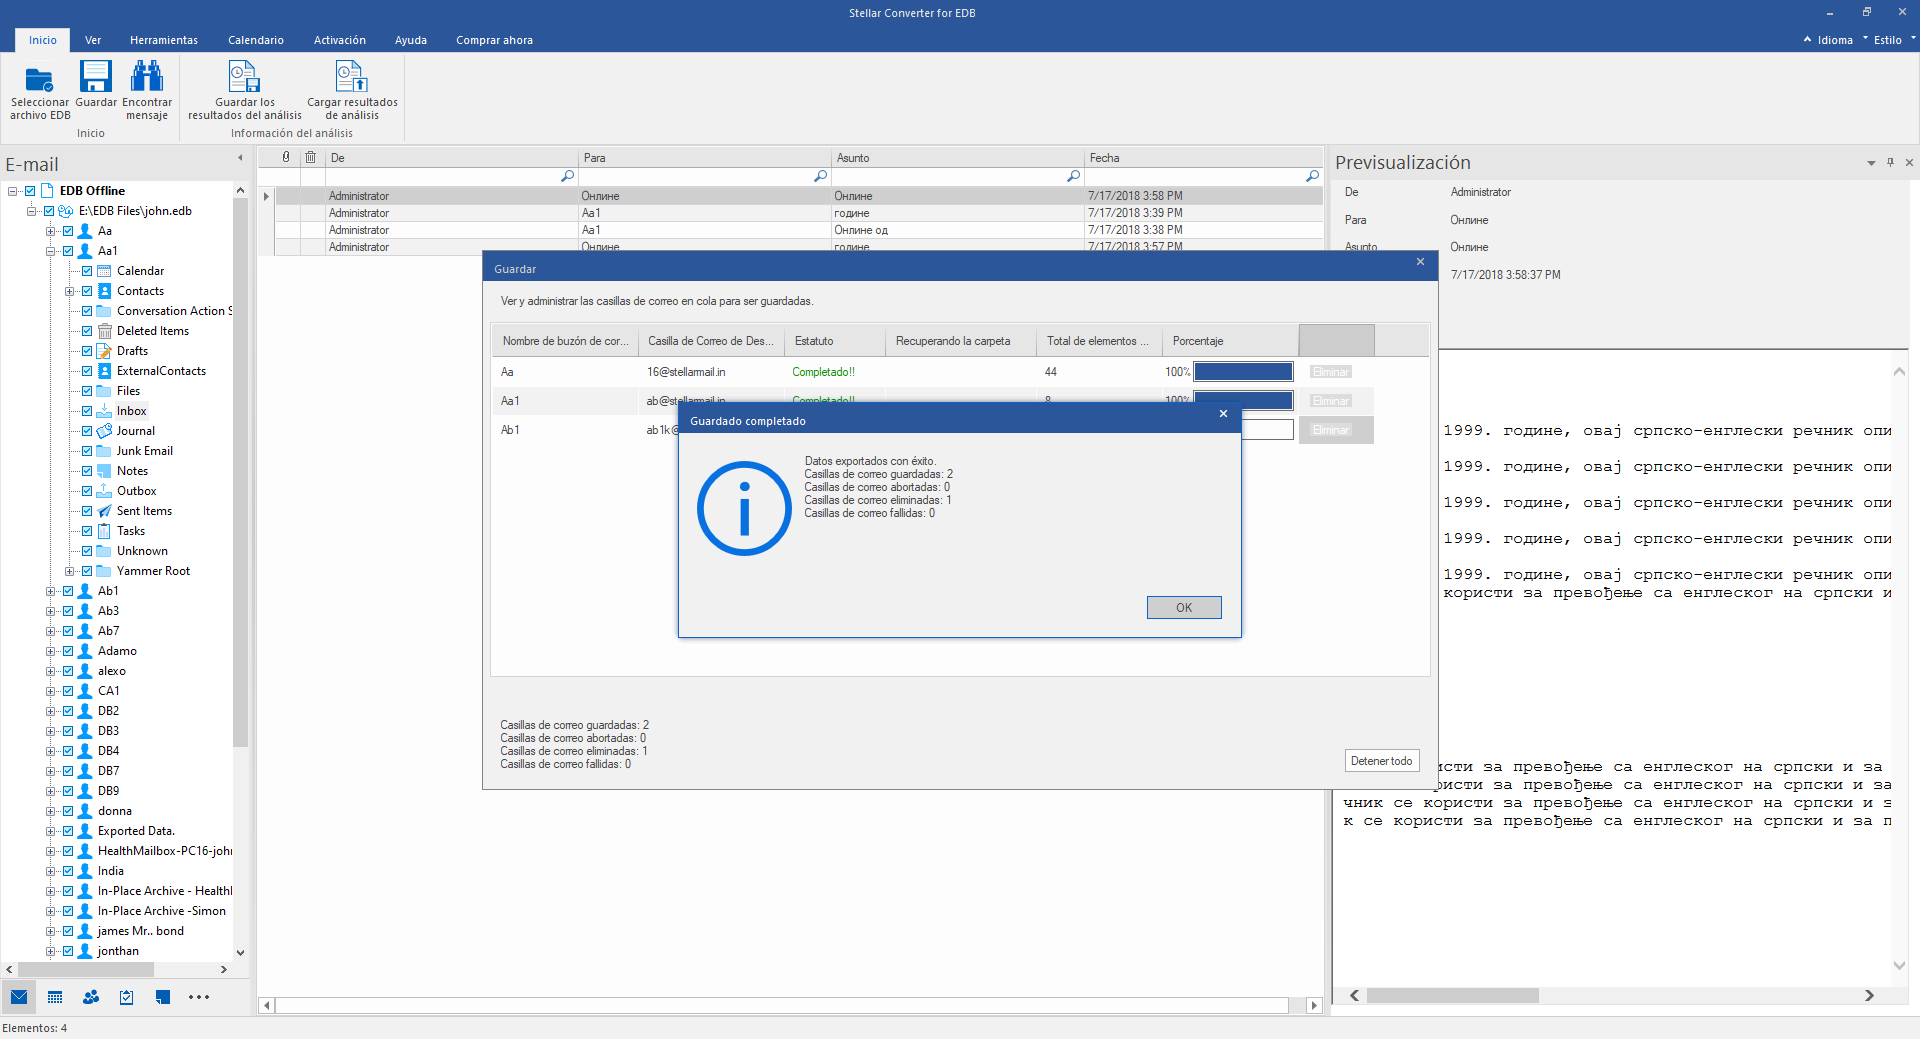The height and width of the screenshot is (1039, 1920).
Task: Expand the alexo mailbox node
Action: click(50, 671)
